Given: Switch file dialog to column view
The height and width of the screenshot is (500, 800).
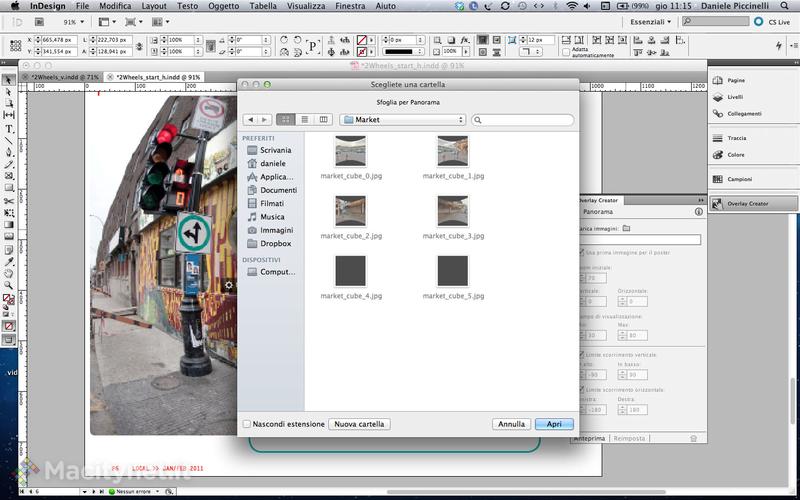Looking at the screenshot, I should tap(322, 119).
